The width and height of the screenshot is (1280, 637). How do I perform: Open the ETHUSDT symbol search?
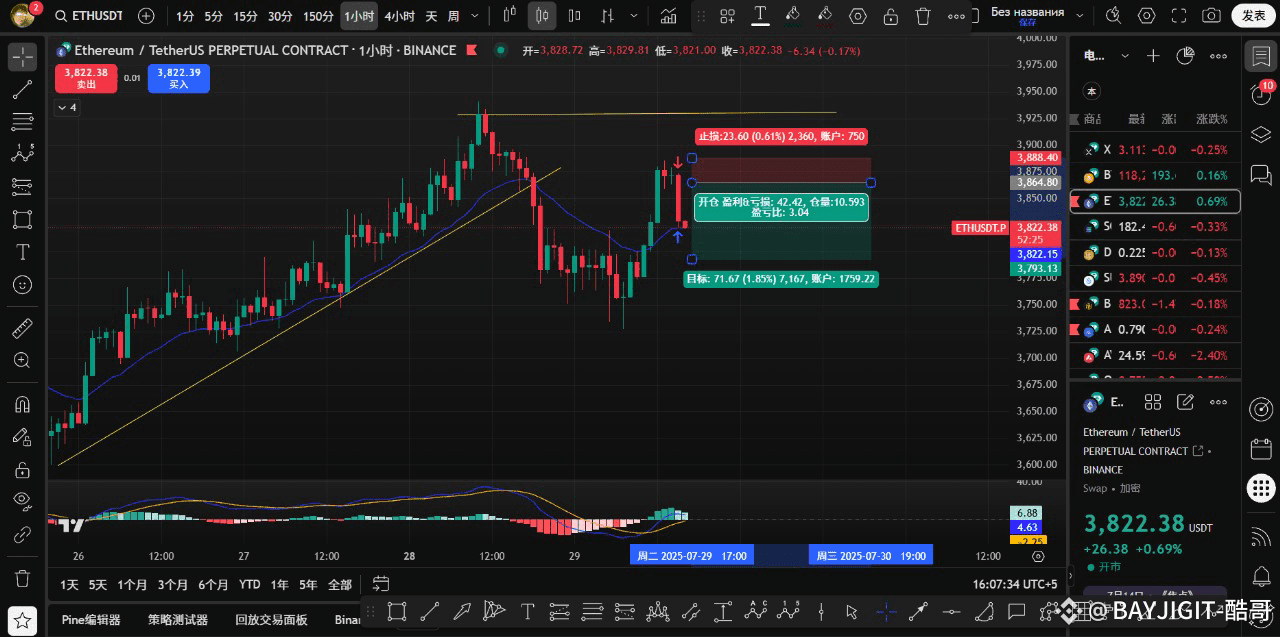click(90, 16)
